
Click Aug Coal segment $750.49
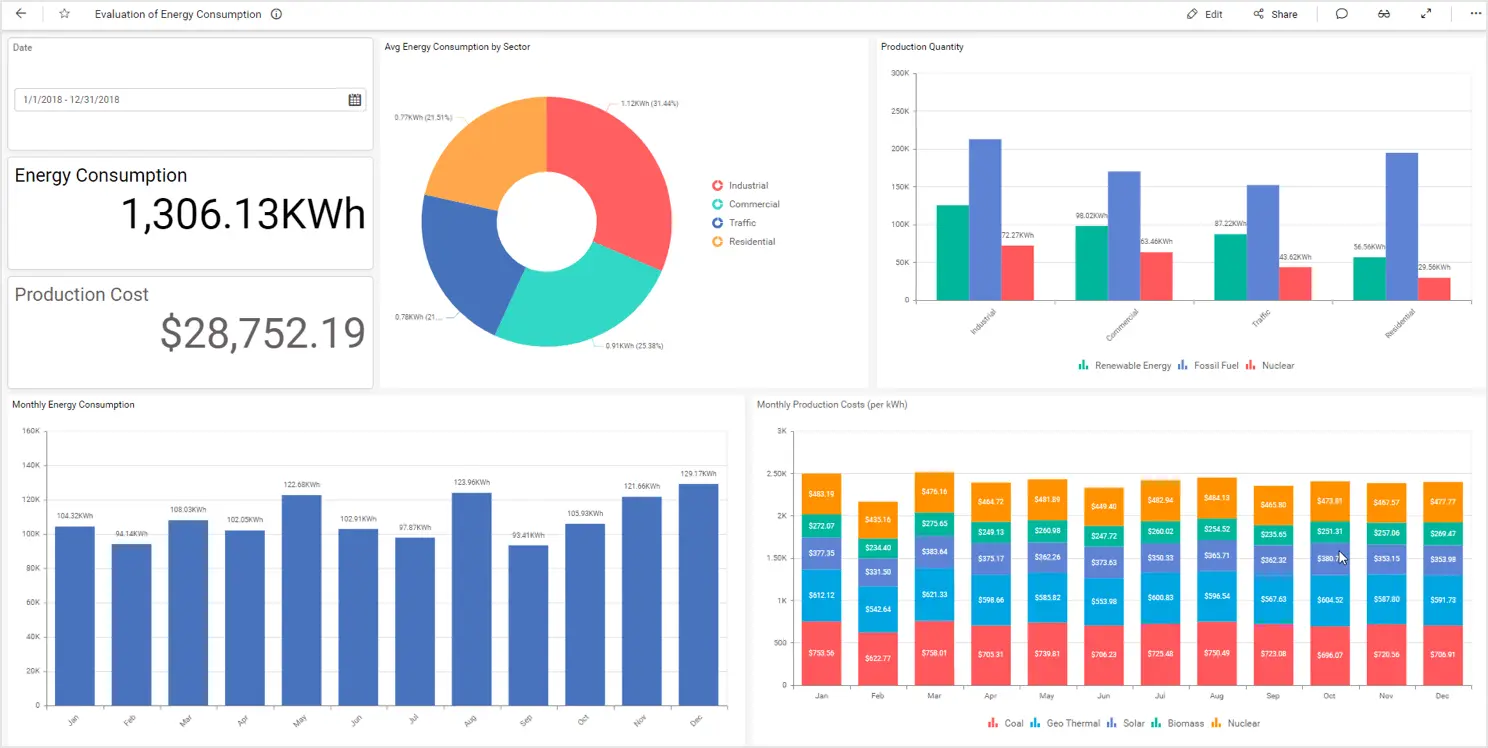[x=1216, y=653]
